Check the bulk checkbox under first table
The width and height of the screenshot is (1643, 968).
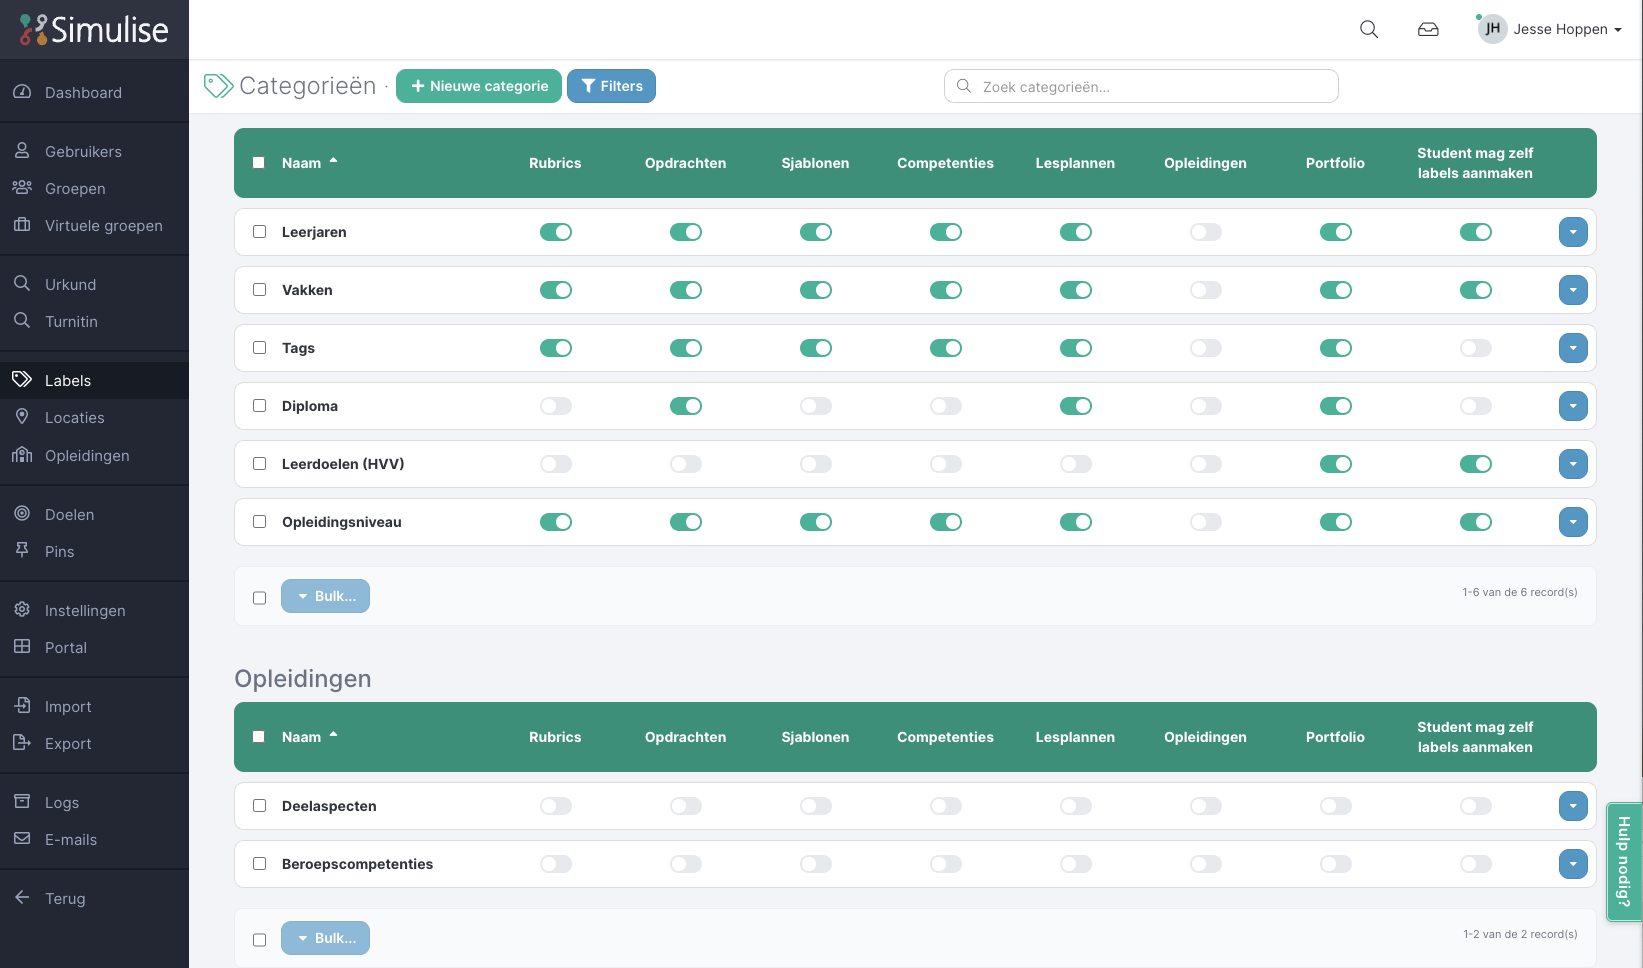pos(260,598)
